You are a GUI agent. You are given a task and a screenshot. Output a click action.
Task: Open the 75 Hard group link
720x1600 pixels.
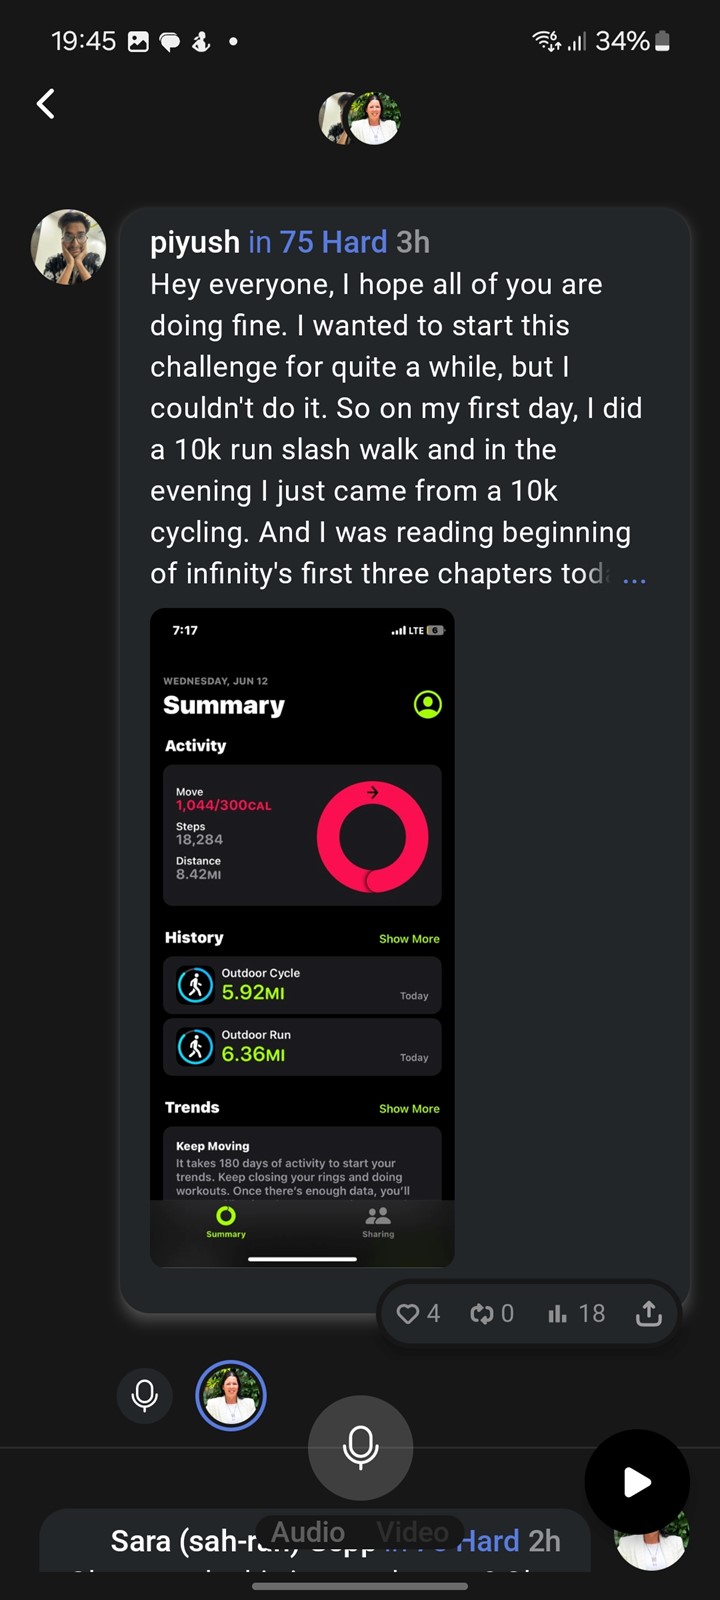click(x=318, y=242)
